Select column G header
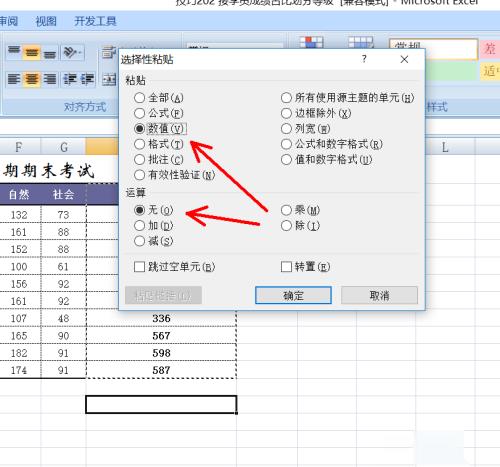 point(64,147)
